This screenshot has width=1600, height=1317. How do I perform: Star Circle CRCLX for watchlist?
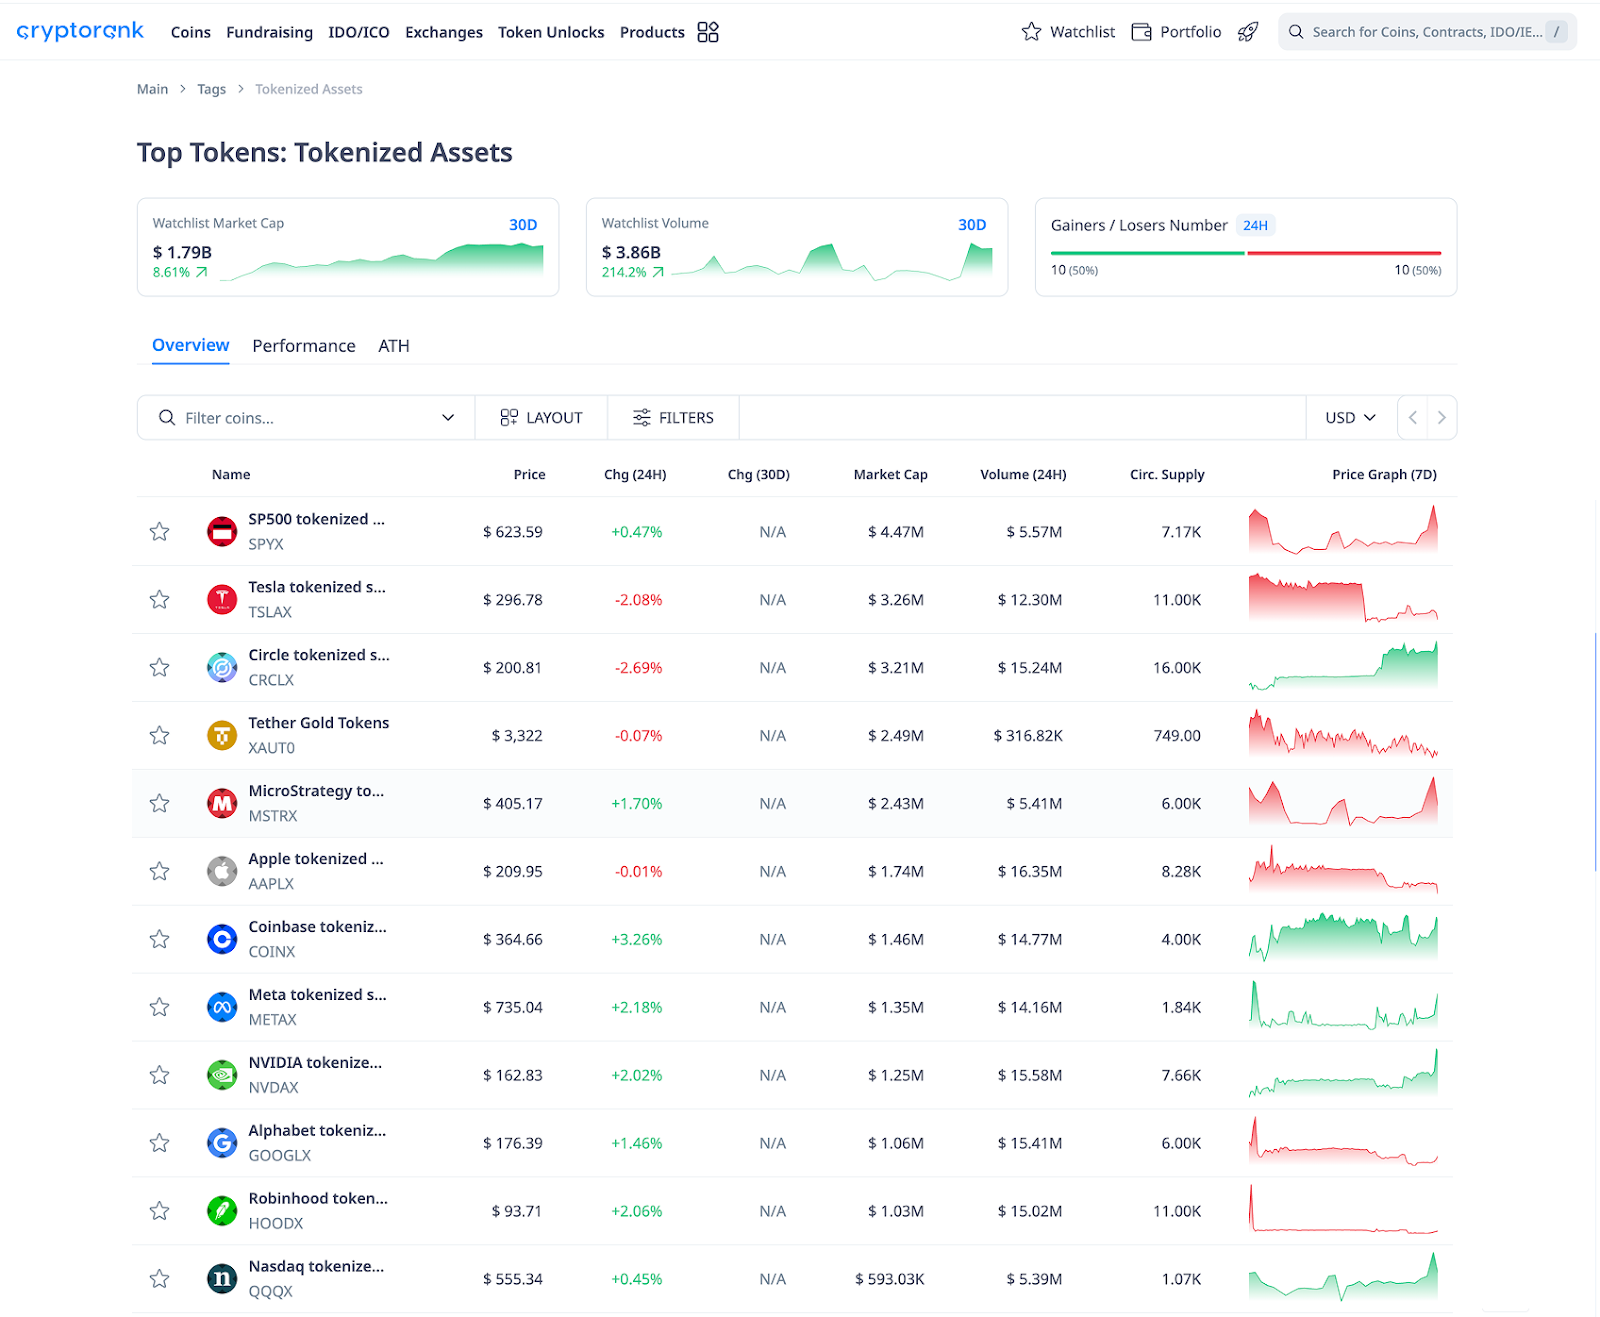[159, 667]
